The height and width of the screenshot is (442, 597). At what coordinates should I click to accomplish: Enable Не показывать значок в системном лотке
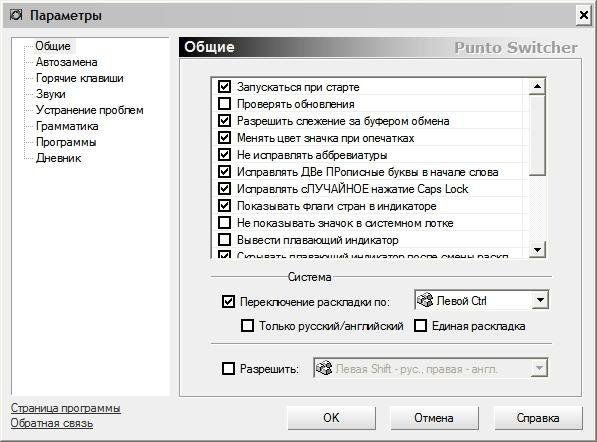pos(224,222)
